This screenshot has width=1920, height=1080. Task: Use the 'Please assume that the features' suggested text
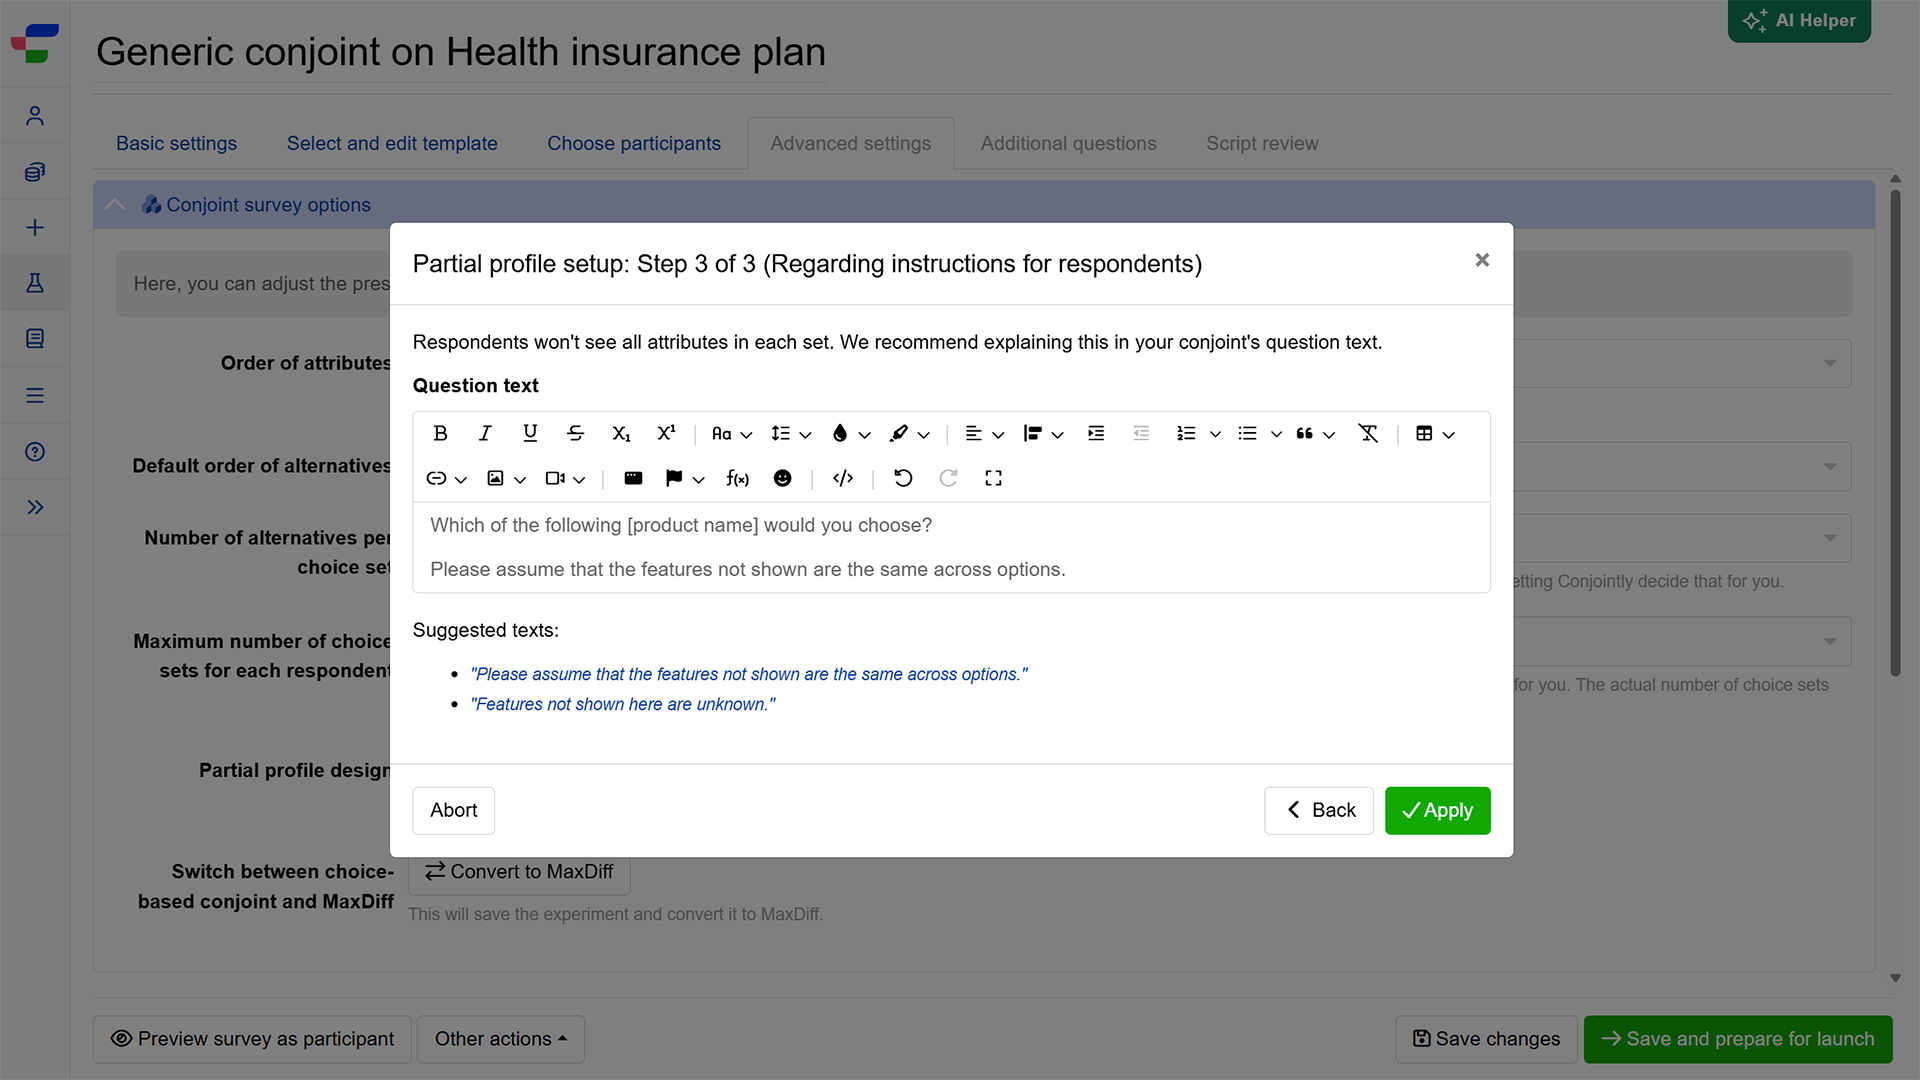pos(749,674)
